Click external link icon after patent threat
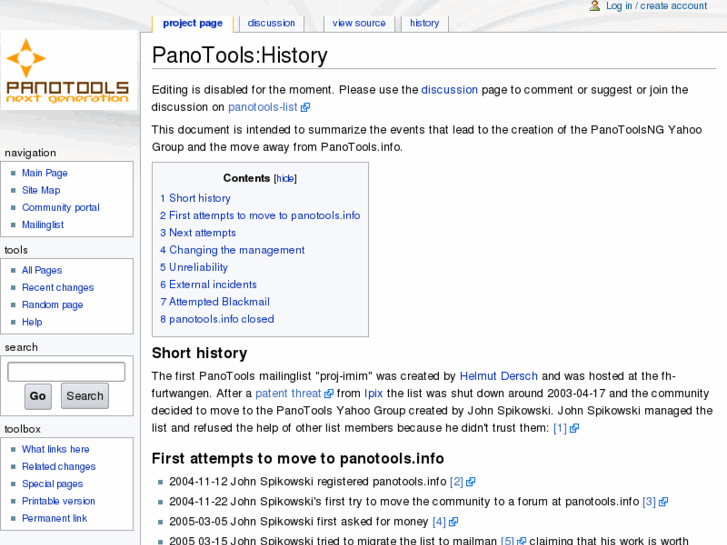Image resolution: width=727 pixels, height=545 pixels. 329,394
